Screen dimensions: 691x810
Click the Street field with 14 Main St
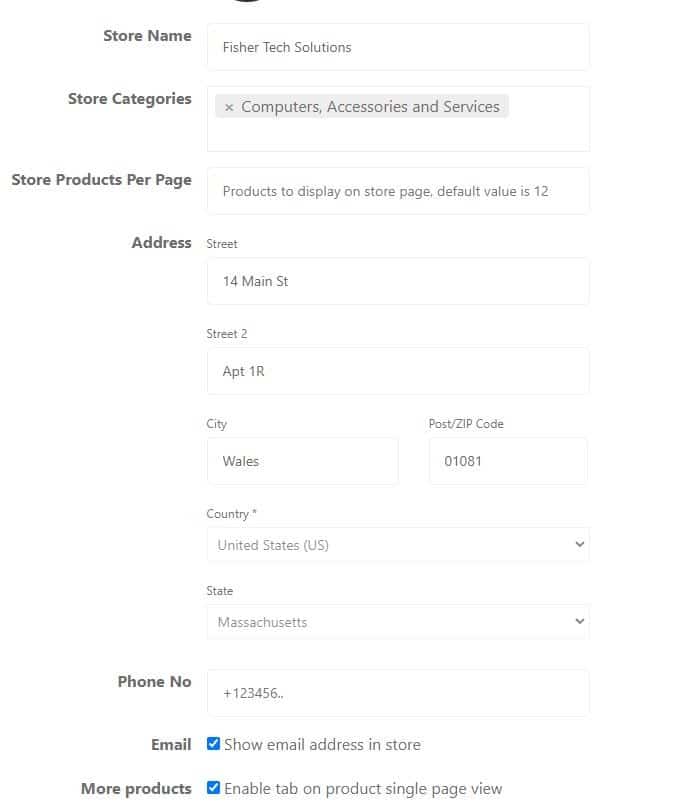click(x=398, y=281)
